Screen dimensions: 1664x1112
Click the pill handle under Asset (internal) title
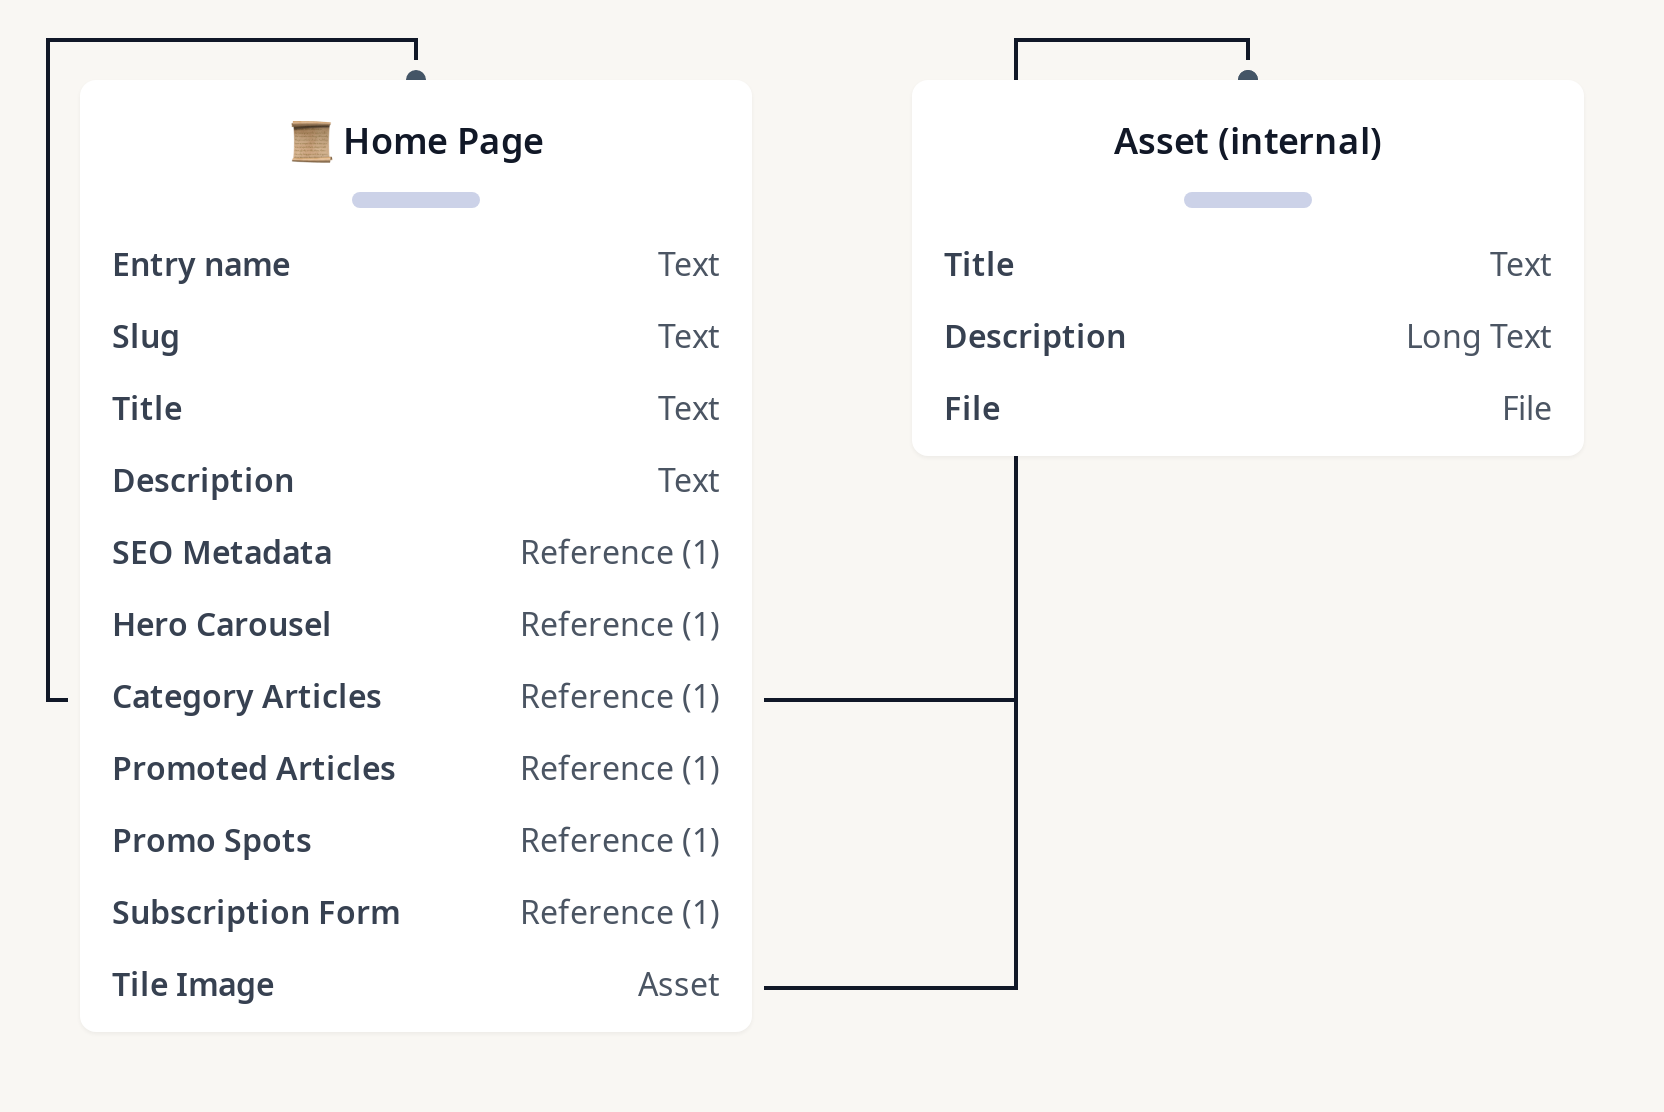(1248, 200)
